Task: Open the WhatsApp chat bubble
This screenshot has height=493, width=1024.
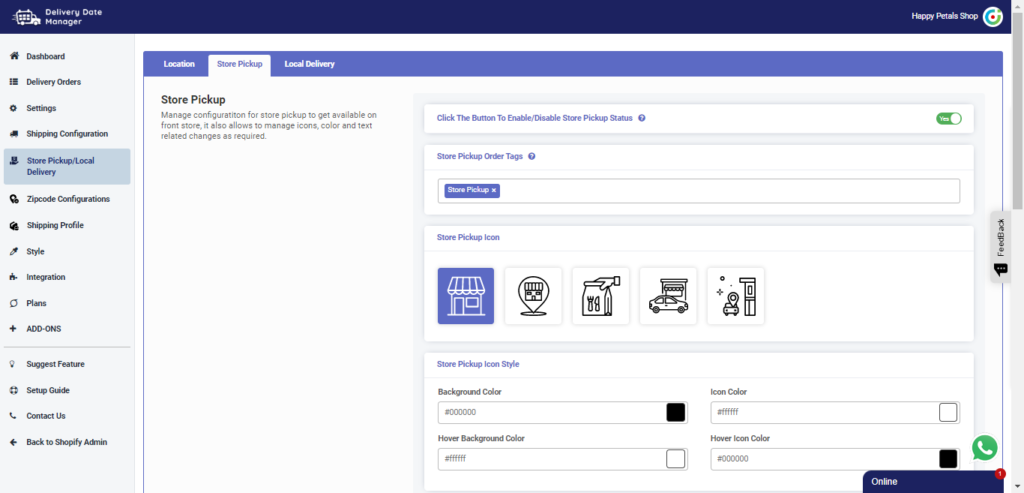Action: click(x=984, y=448)
